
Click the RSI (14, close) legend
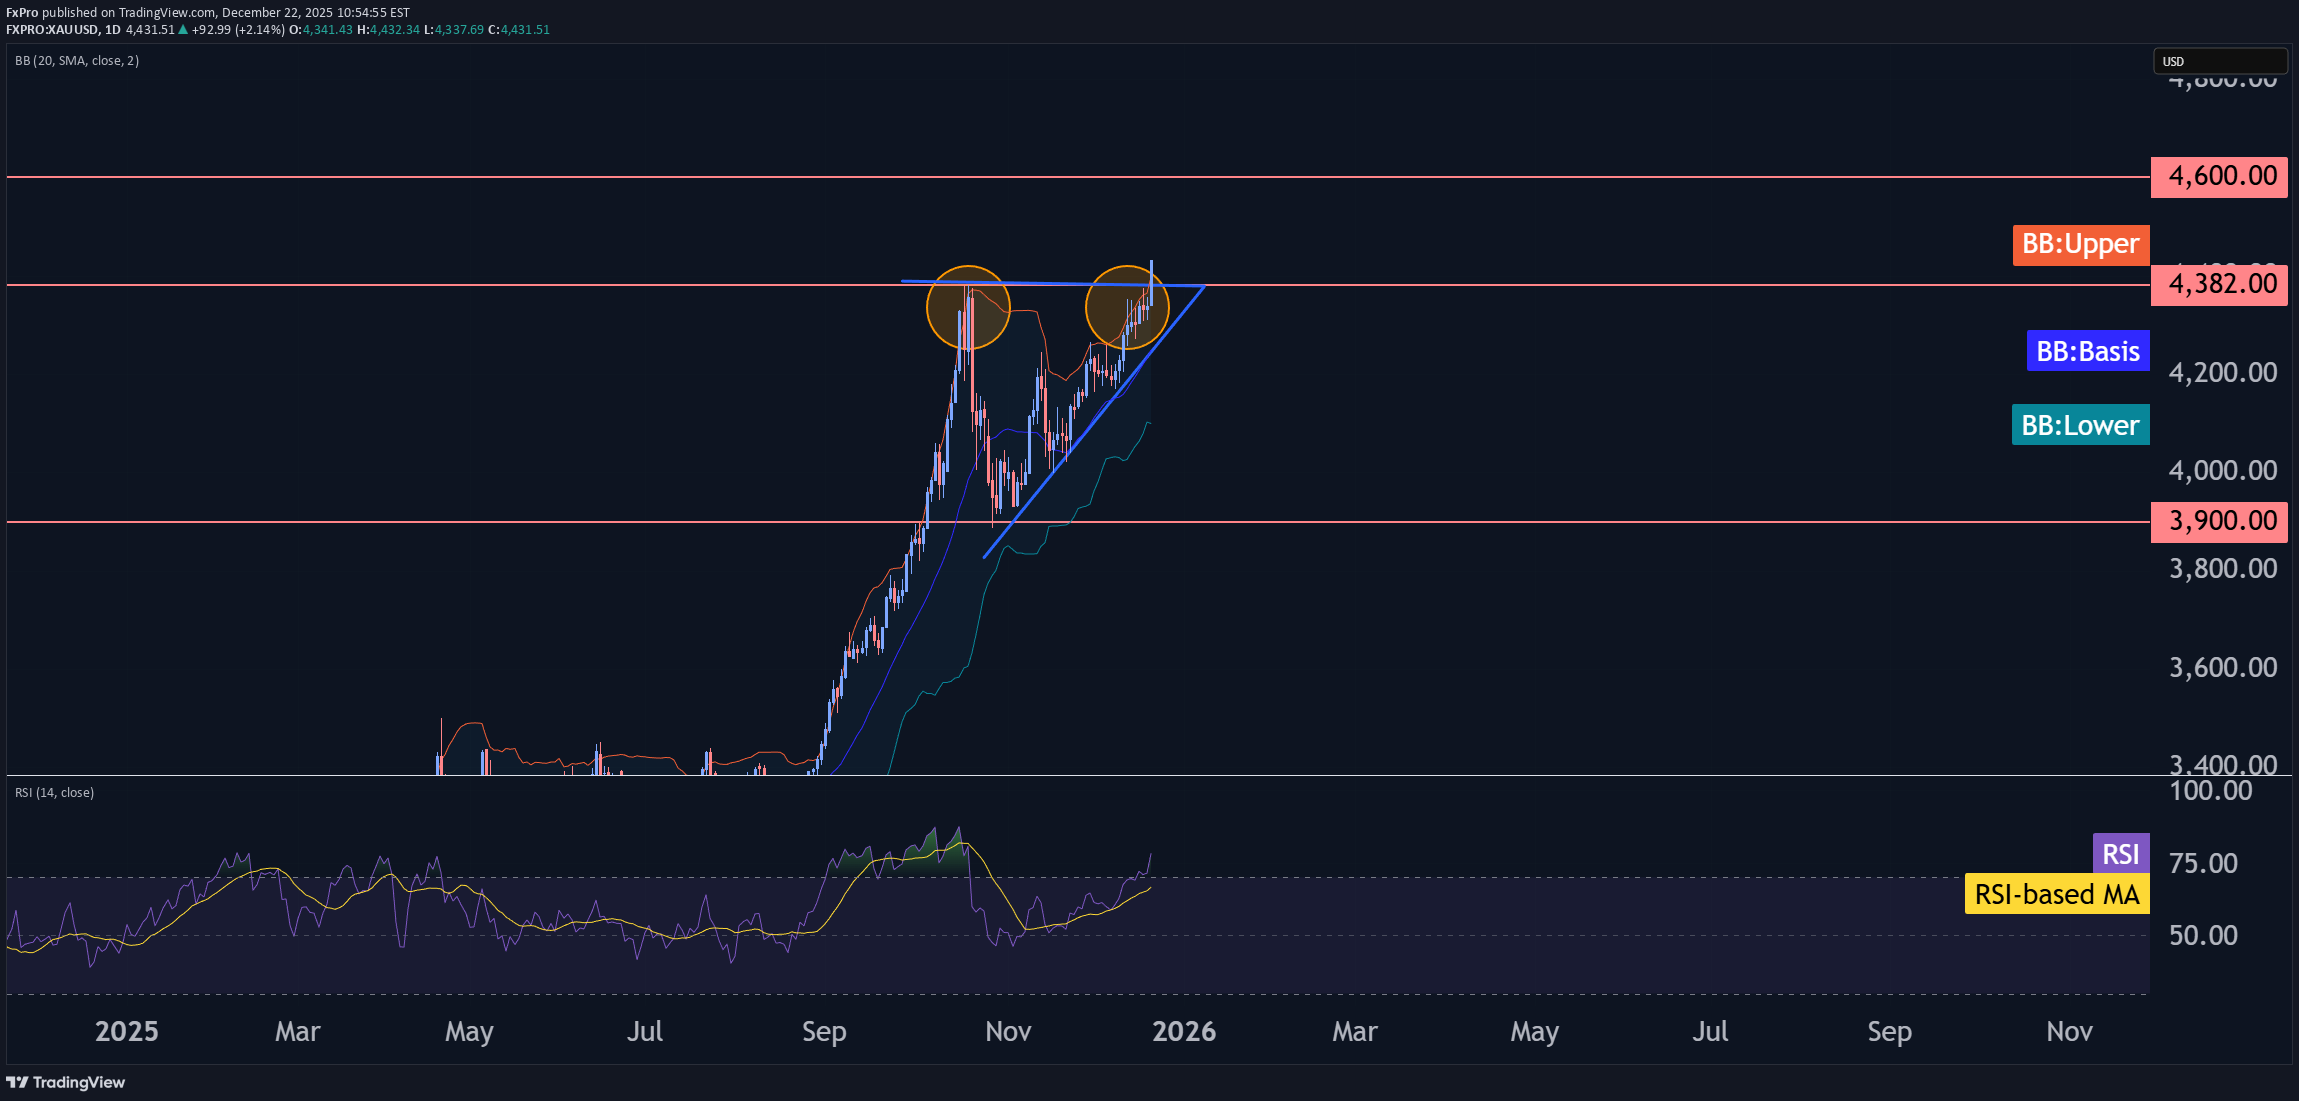point(55,792)
